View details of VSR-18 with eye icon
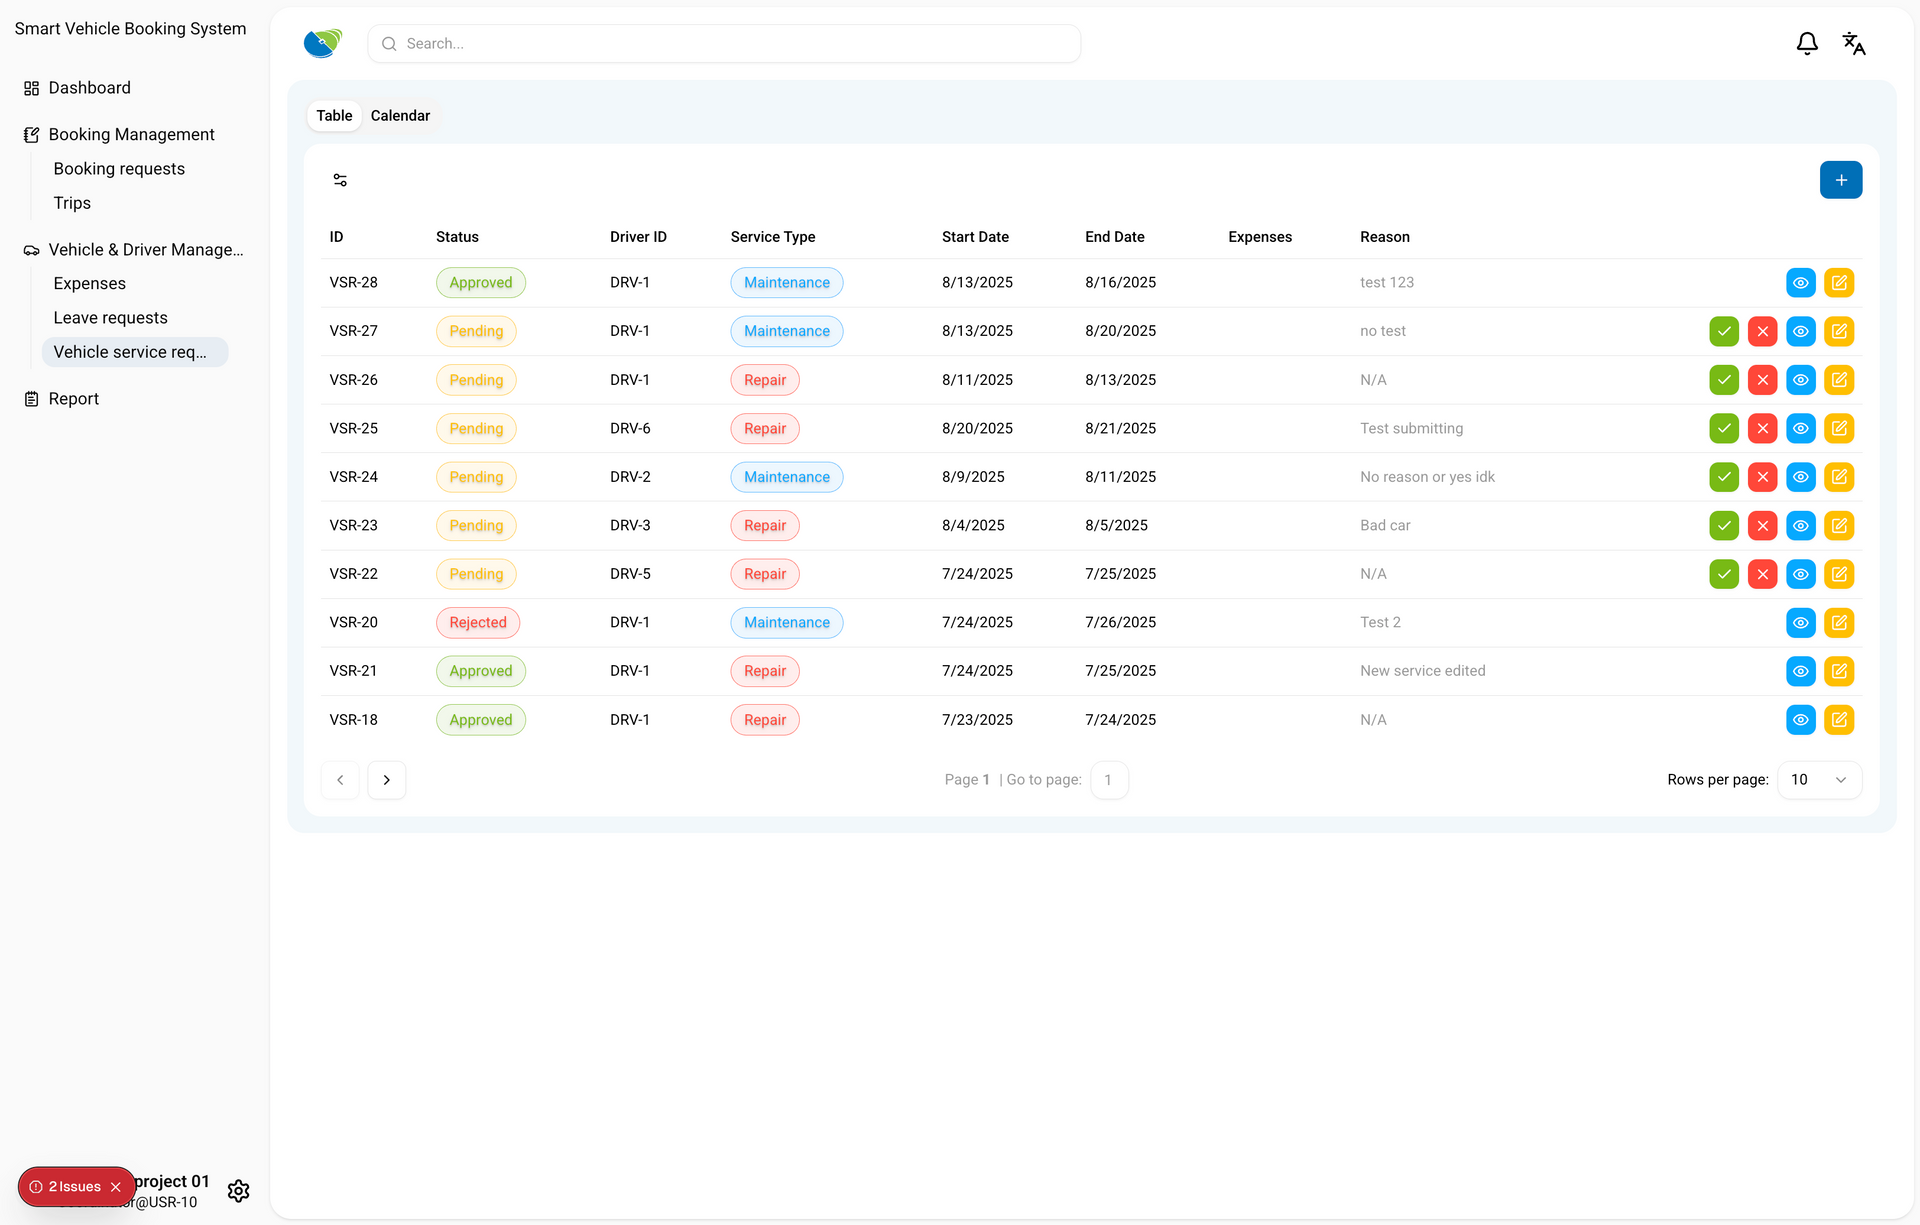This screenshot has height=1225, width=1920. tap(1800, 720)
